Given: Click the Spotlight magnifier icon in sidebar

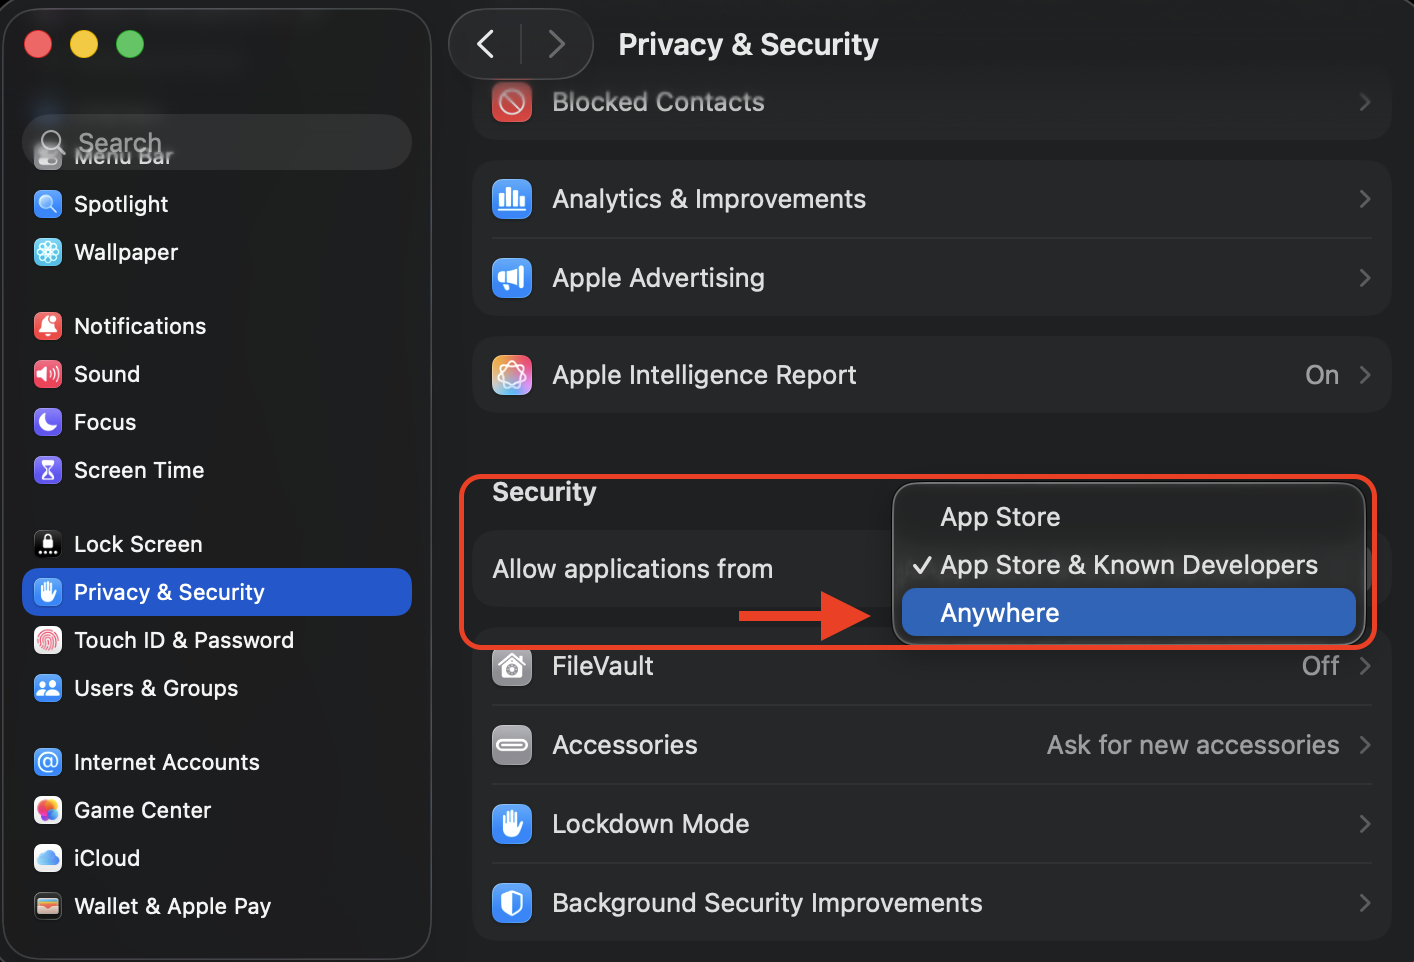Looking at the screenshot, I should click(x=48, y=204).
